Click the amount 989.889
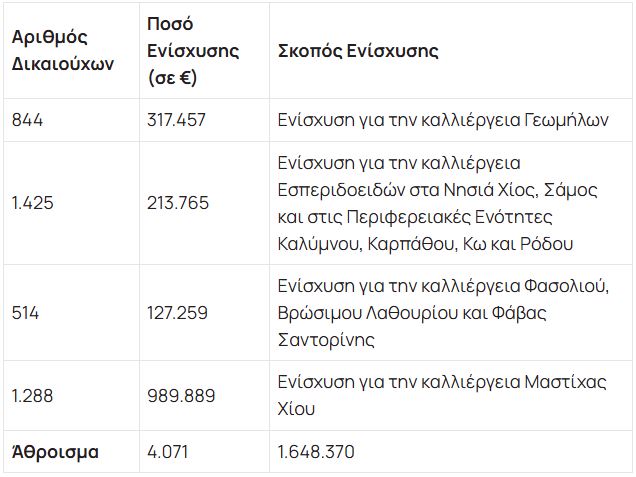The height and width of the screenshot is (477, 636). click(x=181, y=395)
